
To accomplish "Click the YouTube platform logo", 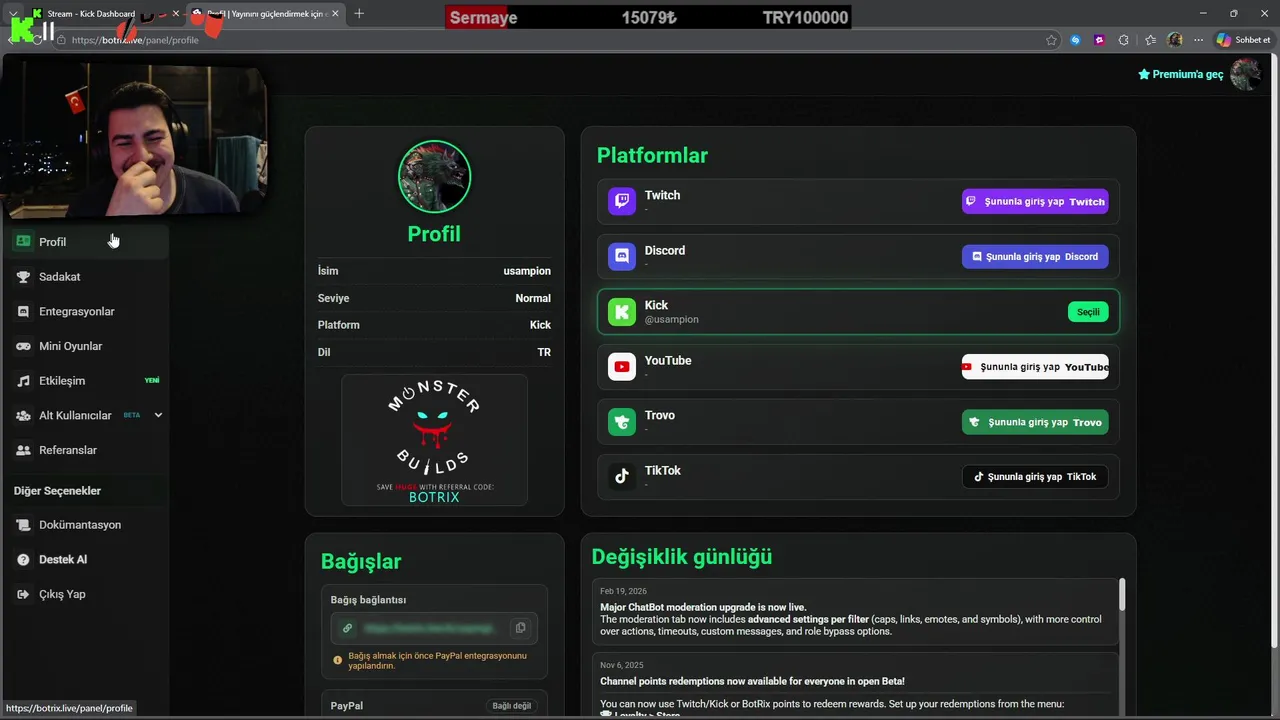I will (x=622, y=367).
